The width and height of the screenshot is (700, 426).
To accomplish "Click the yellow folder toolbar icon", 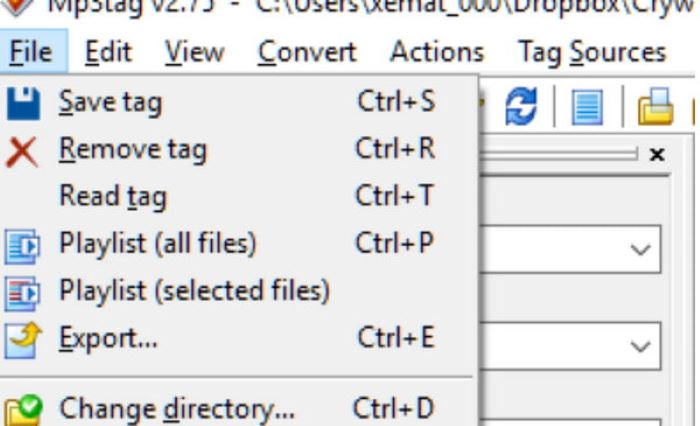I will click(x=655, y=106).
